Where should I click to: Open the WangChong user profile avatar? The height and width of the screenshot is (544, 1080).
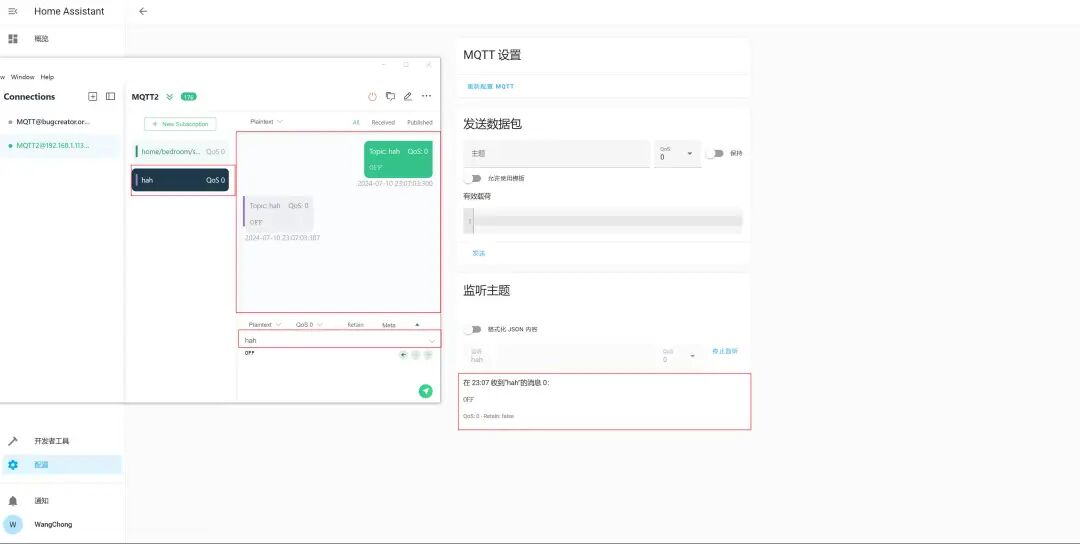pyautogui.click(x=12, y=524)
